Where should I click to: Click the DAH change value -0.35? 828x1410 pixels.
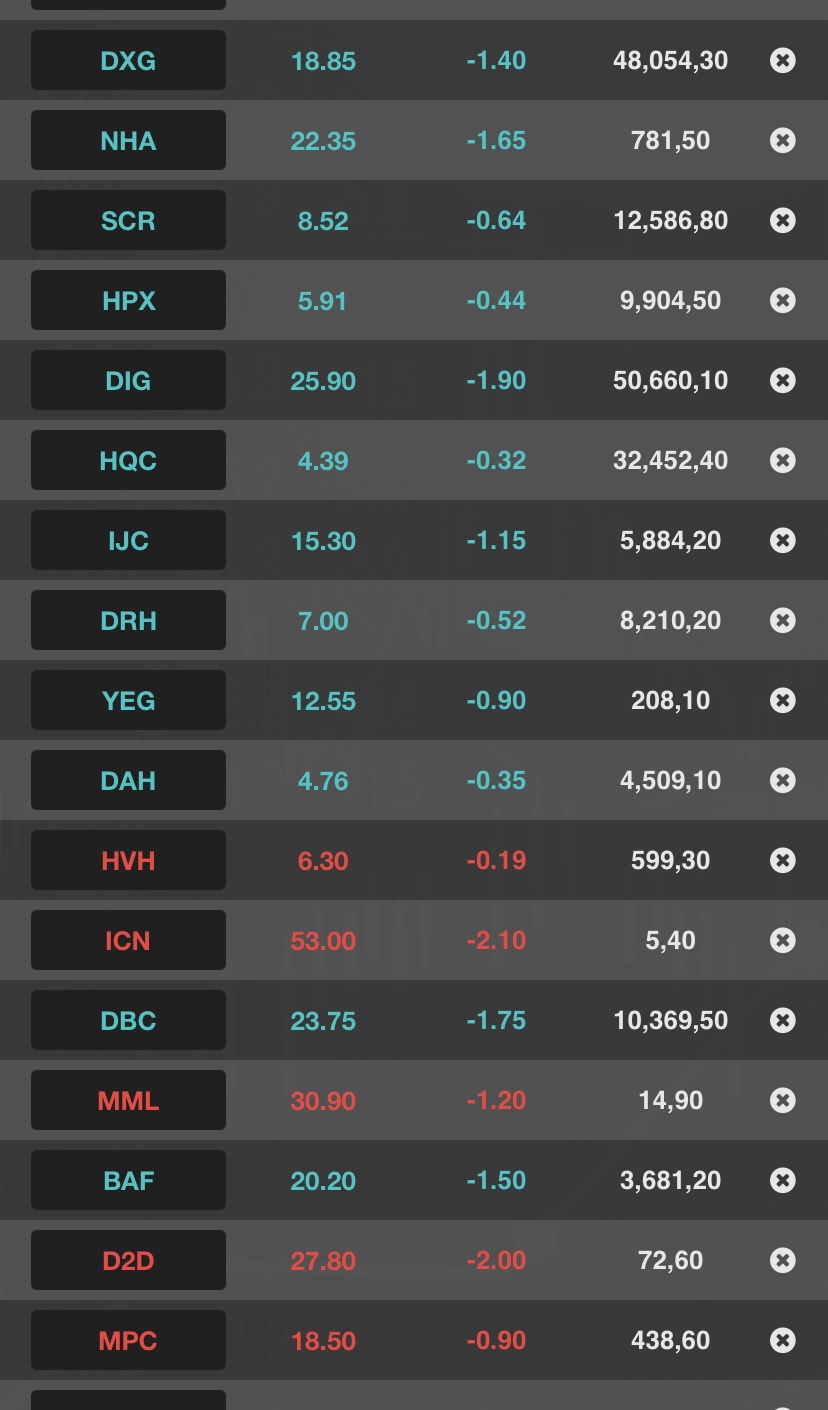pyautogui.click(x=496, y=781)
